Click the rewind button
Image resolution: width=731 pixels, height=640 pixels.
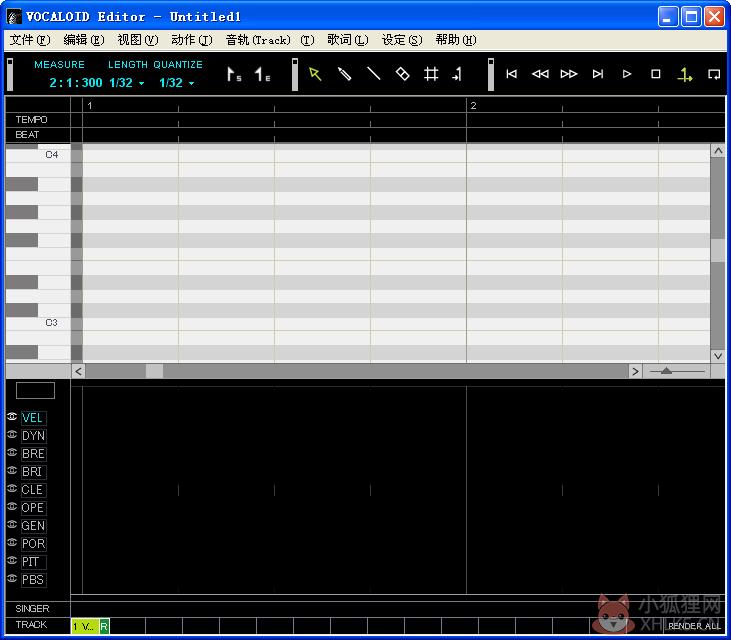point(540,74)
